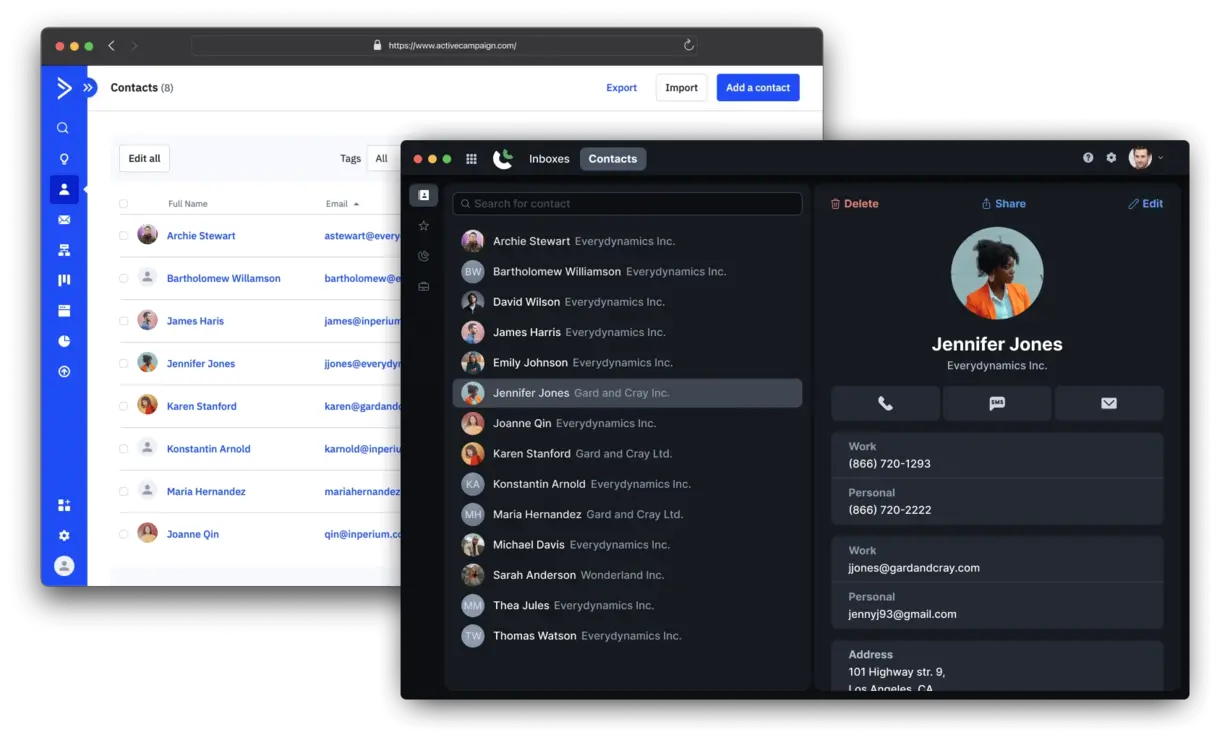Open the favorites star in sidebar
The width and height of the screenshot is (1230, 753).
click(x=424, y=226)
